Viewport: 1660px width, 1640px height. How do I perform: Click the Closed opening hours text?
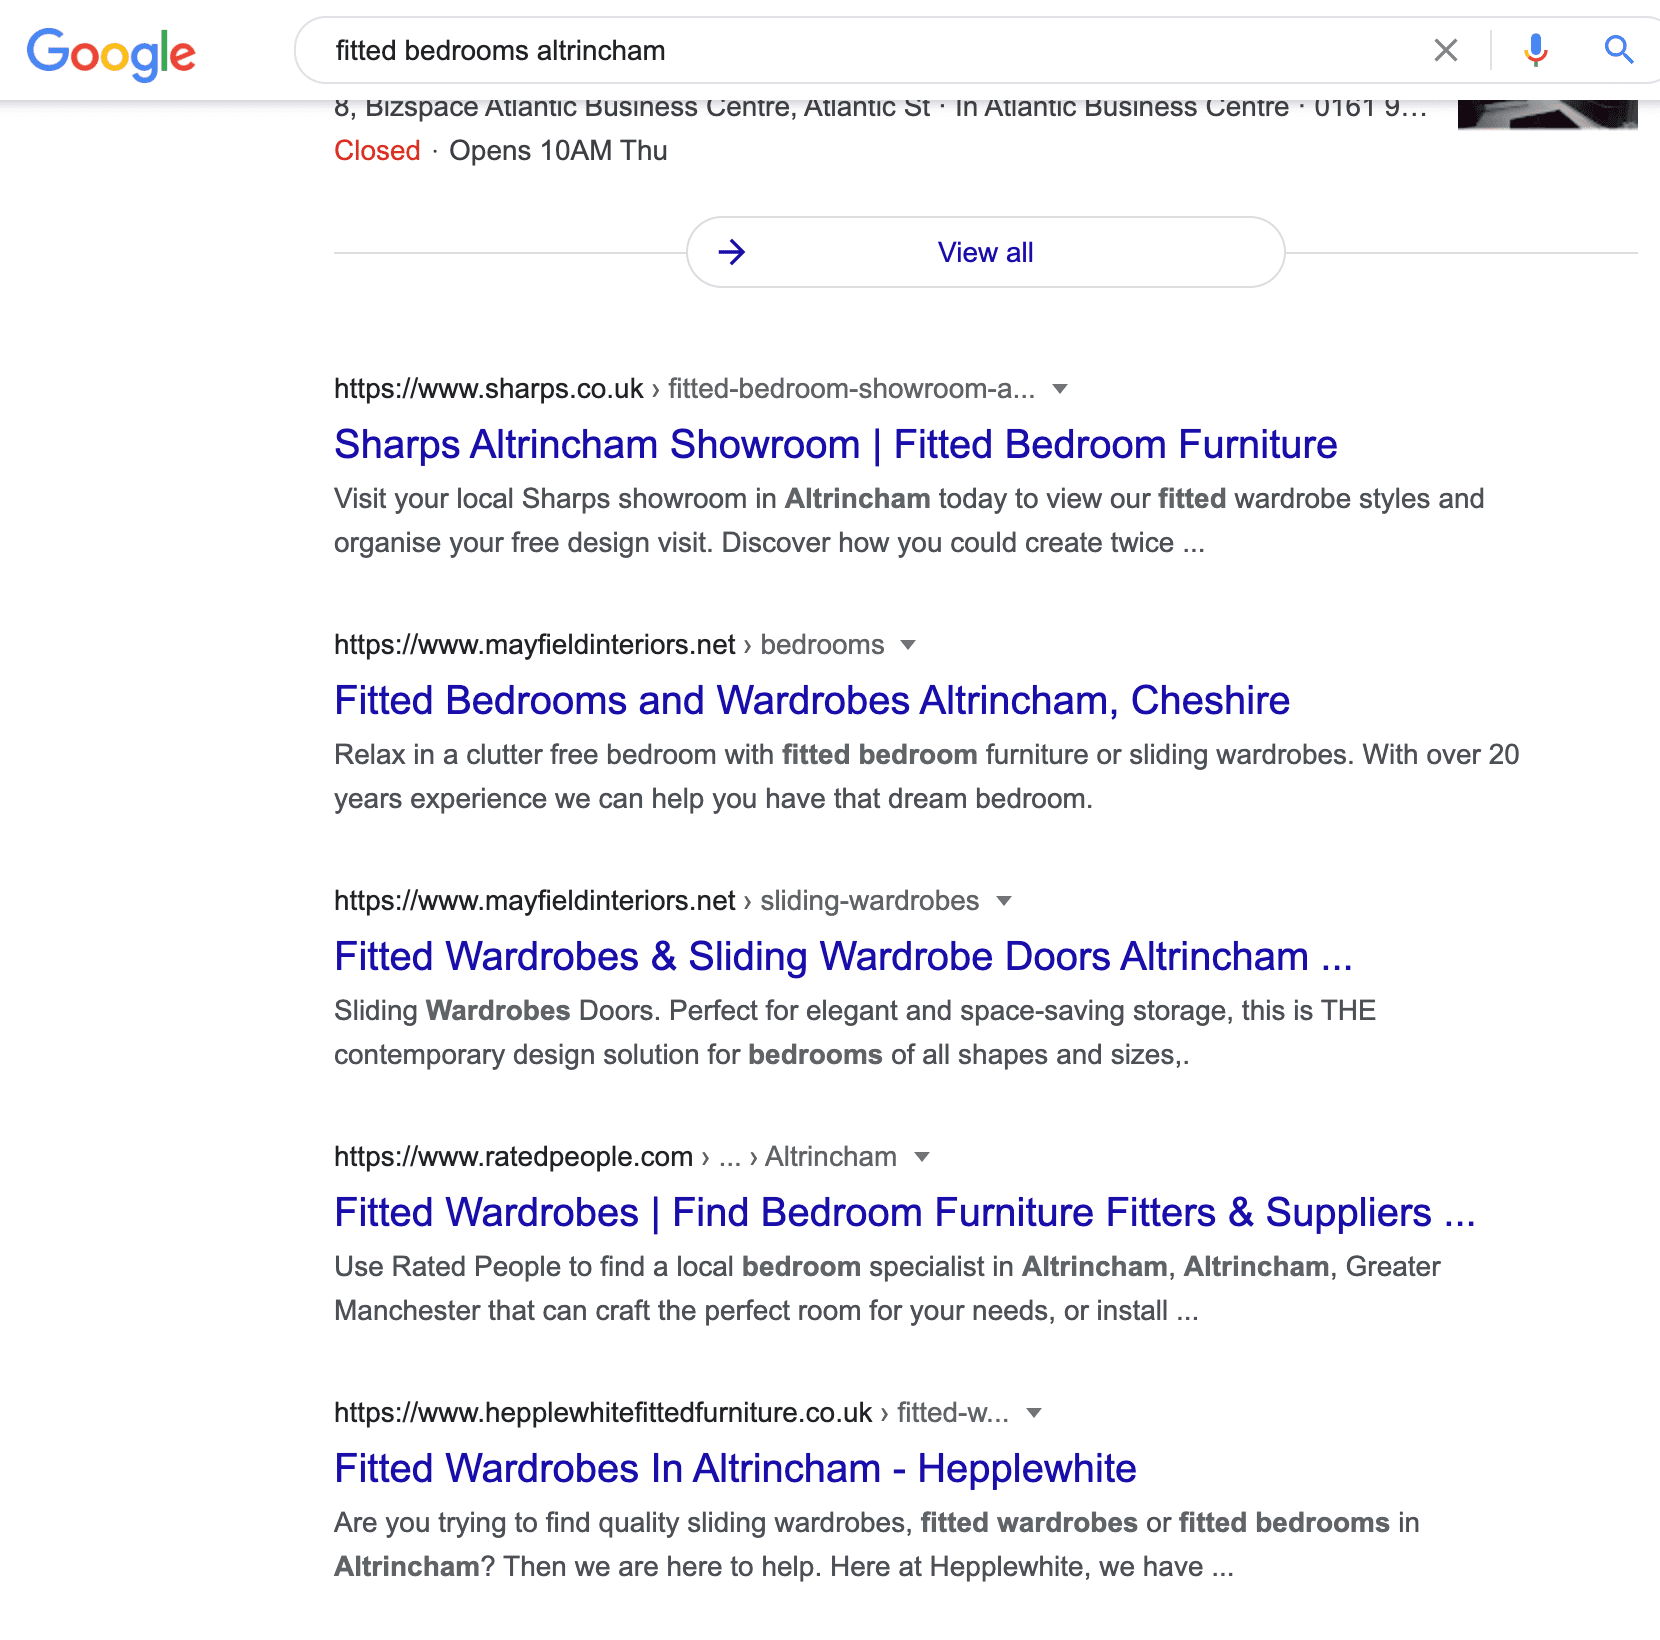point(377,151)
